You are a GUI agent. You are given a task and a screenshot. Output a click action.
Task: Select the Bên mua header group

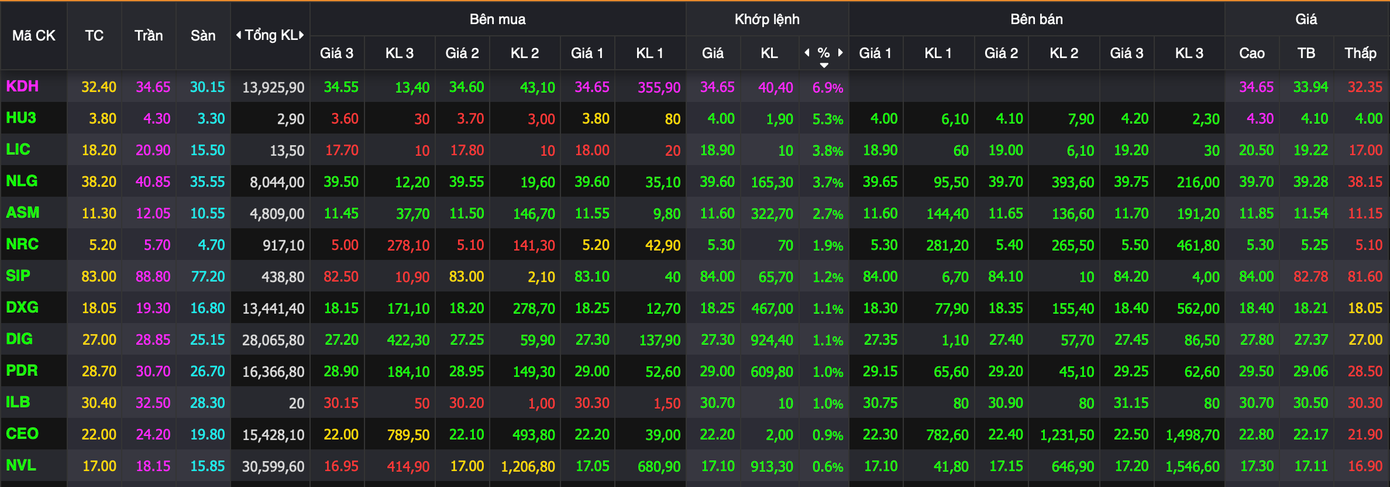click(x=497, y=19)
